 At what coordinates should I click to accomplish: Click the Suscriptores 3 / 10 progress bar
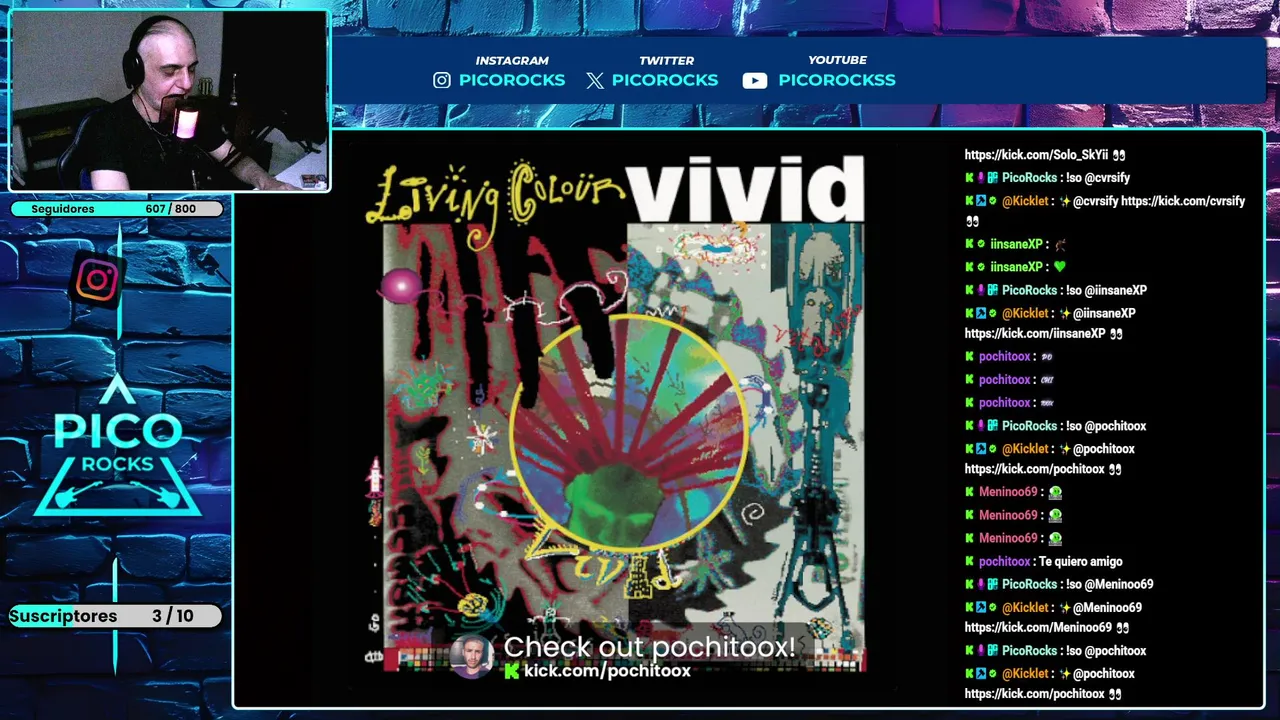click(x=116, y=616)
